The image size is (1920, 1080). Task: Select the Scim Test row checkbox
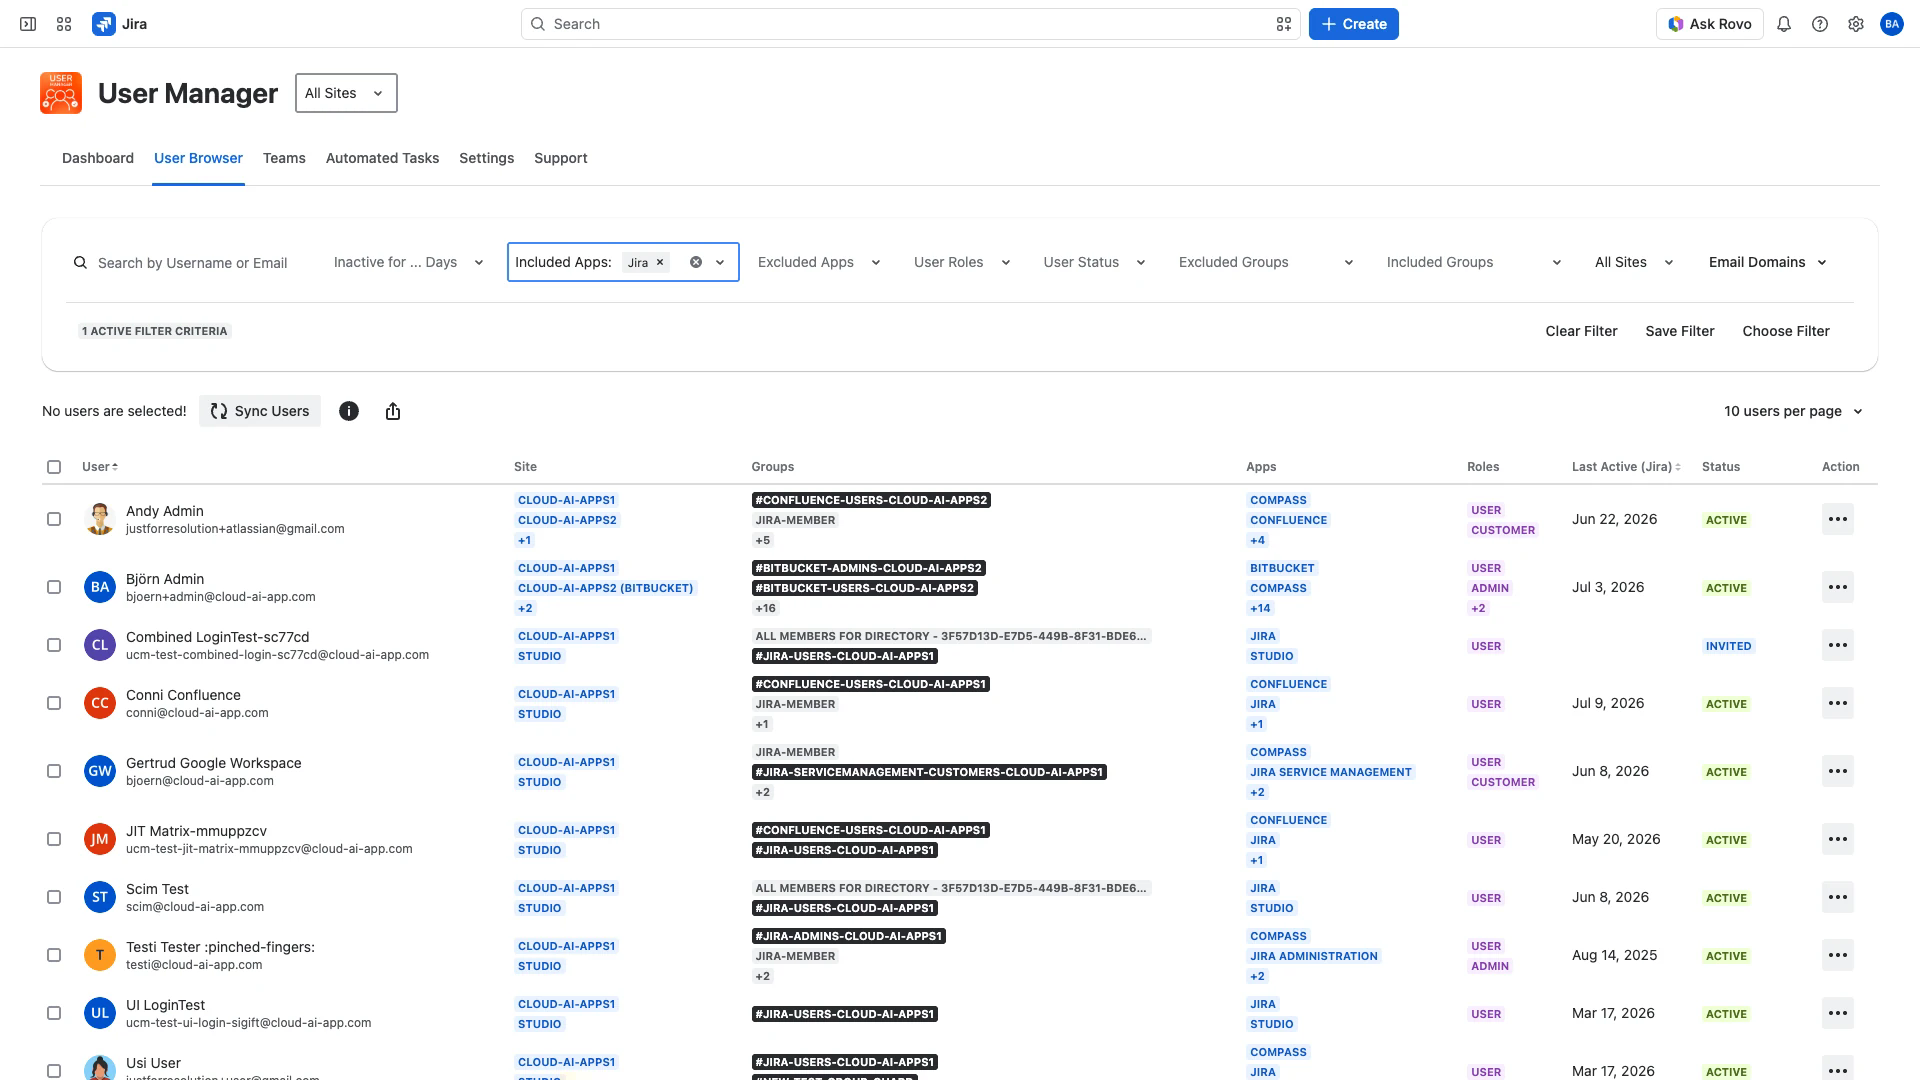tap(54, 897)
